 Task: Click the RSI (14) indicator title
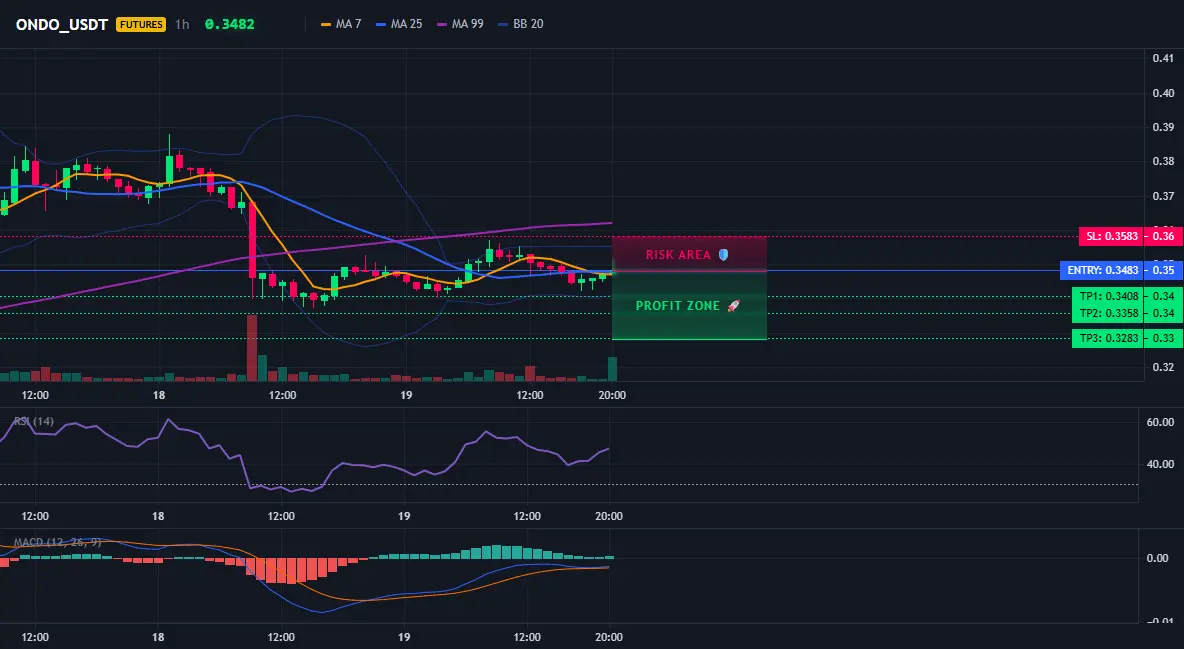click(x=34, y=421)
